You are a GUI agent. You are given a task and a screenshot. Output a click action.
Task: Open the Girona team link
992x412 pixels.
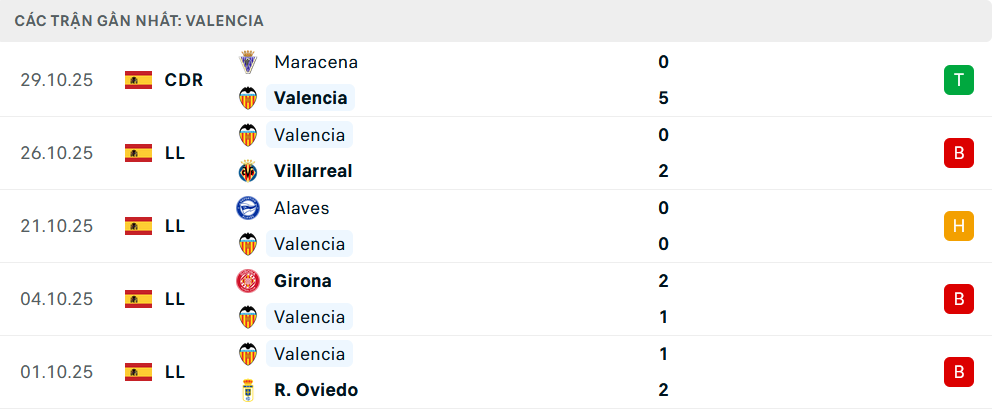[302, 281]
